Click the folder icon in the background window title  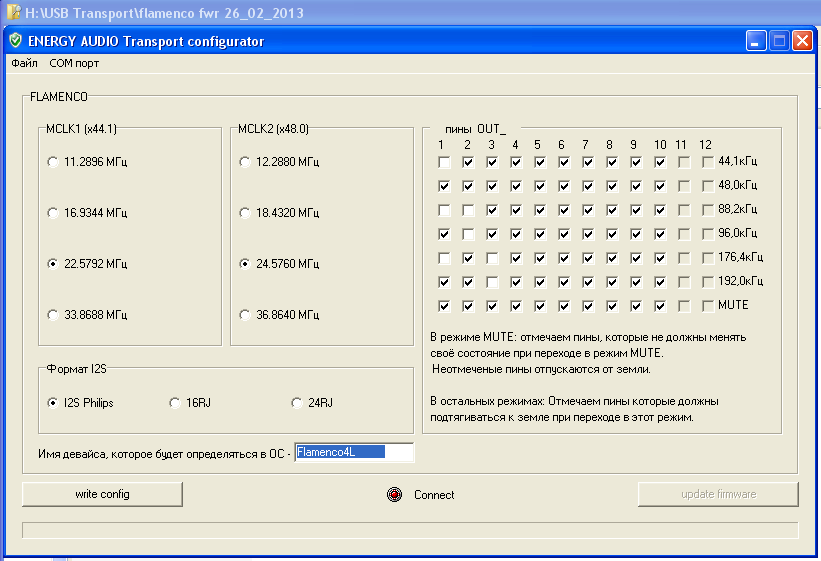[x=14, y=12]
